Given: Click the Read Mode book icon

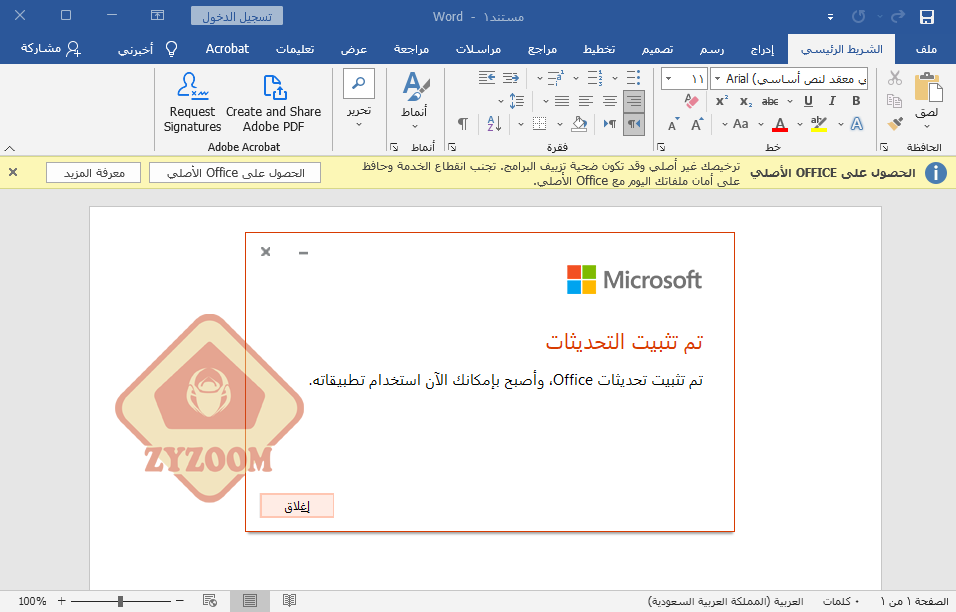Looking at the screenshot, I should pos(290,600).
